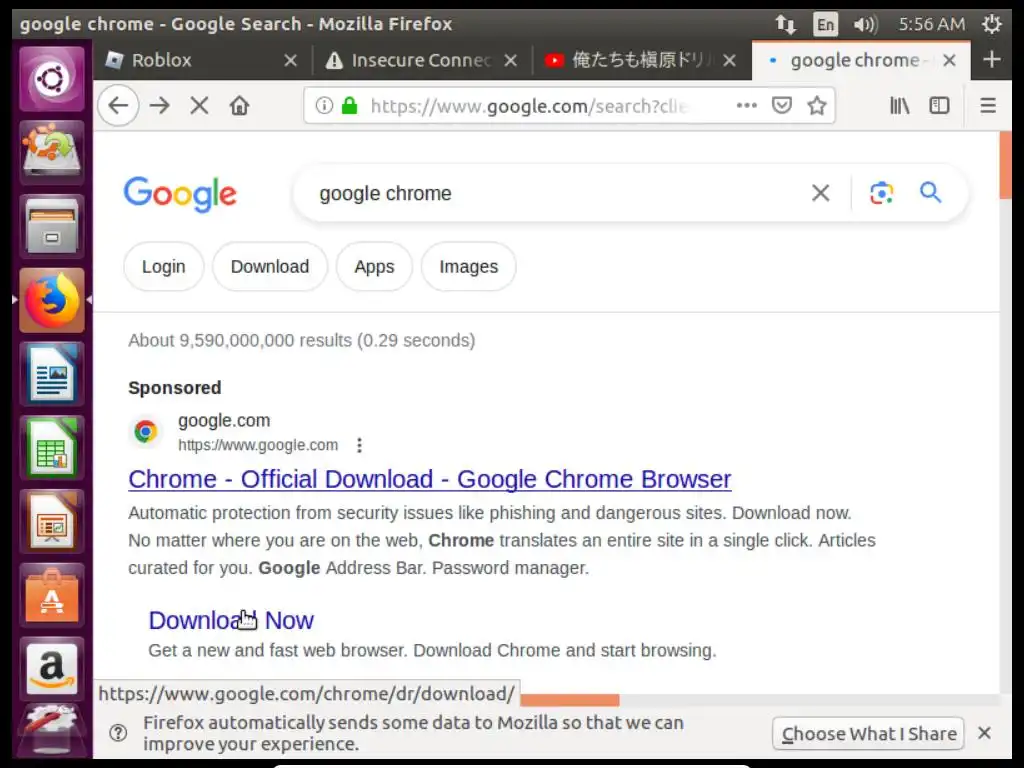Click the Firefox back arrow button
1024x768 pixels.
[x=118, y=105]
